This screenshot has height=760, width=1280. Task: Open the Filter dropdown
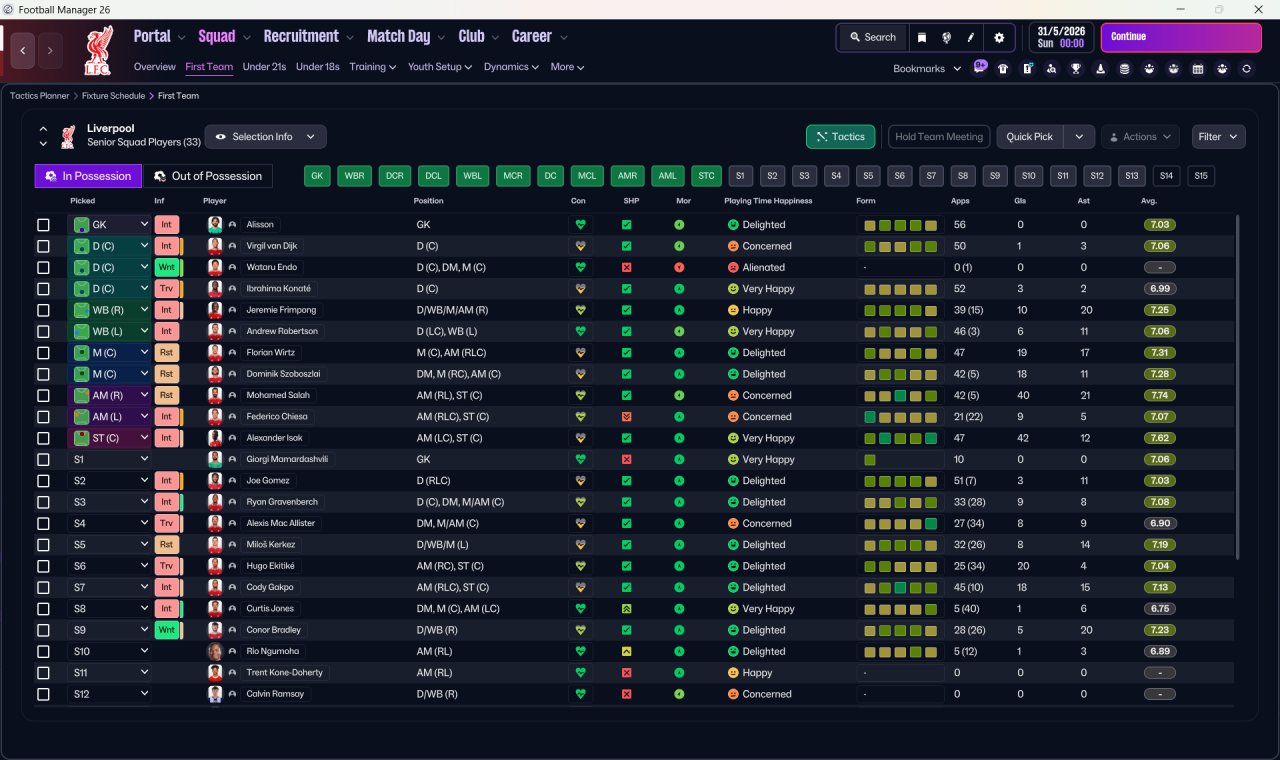click(x=1218, y=137)
